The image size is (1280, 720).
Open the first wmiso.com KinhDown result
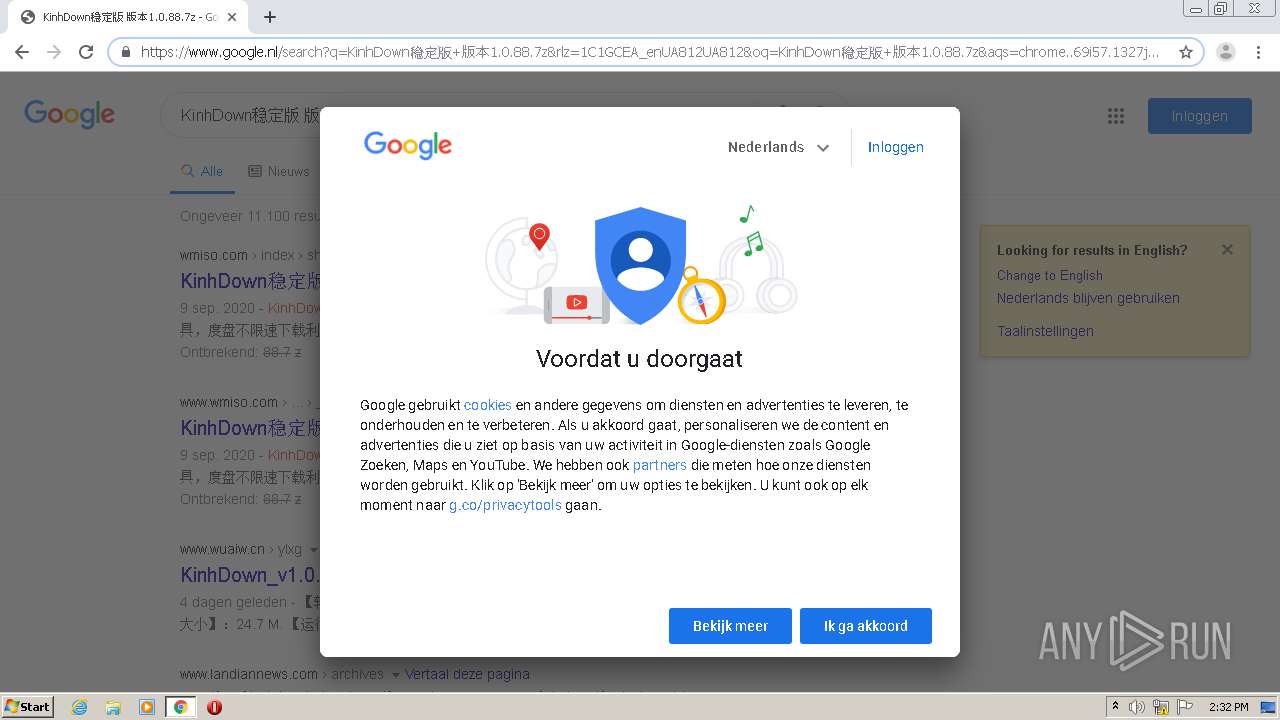coord(250,281)
